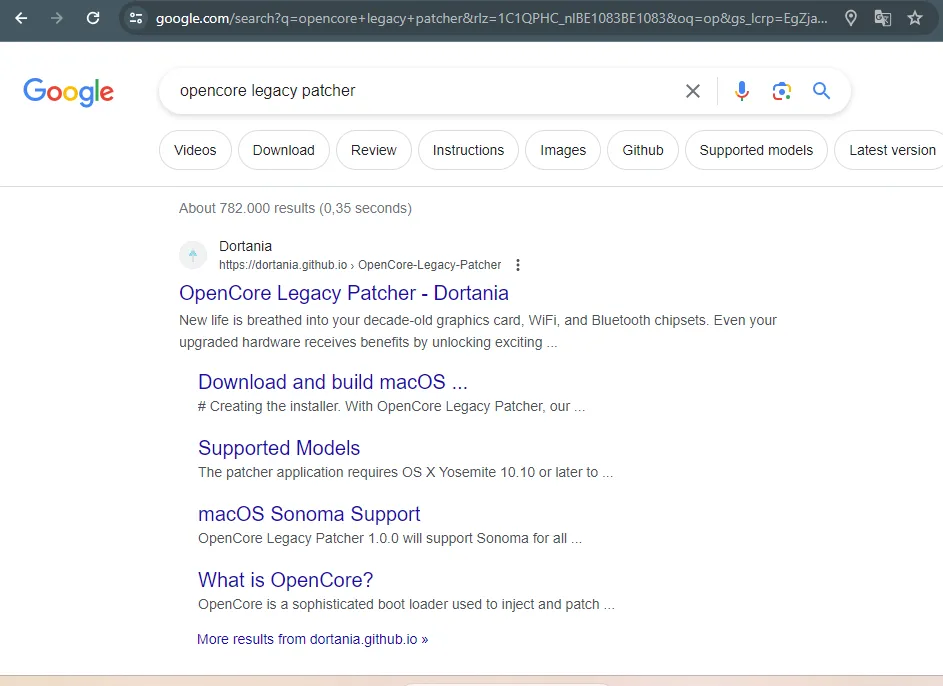The height and width of the screenshot is (686, 943).
Task: Open the Google logo homepage
Action: [x=69, y=92]
